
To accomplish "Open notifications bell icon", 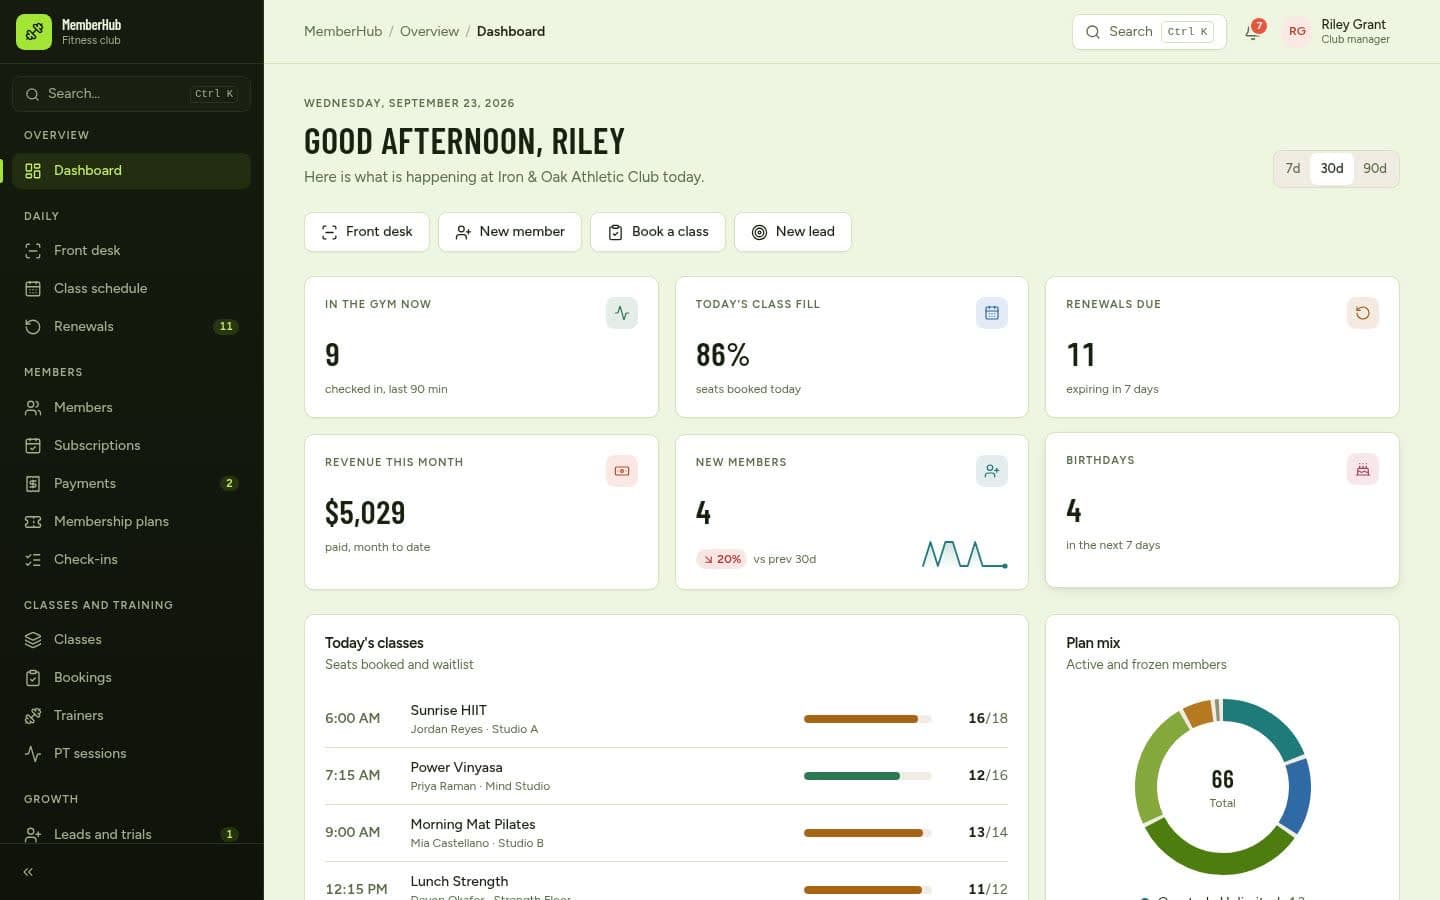I will 1252,32.
